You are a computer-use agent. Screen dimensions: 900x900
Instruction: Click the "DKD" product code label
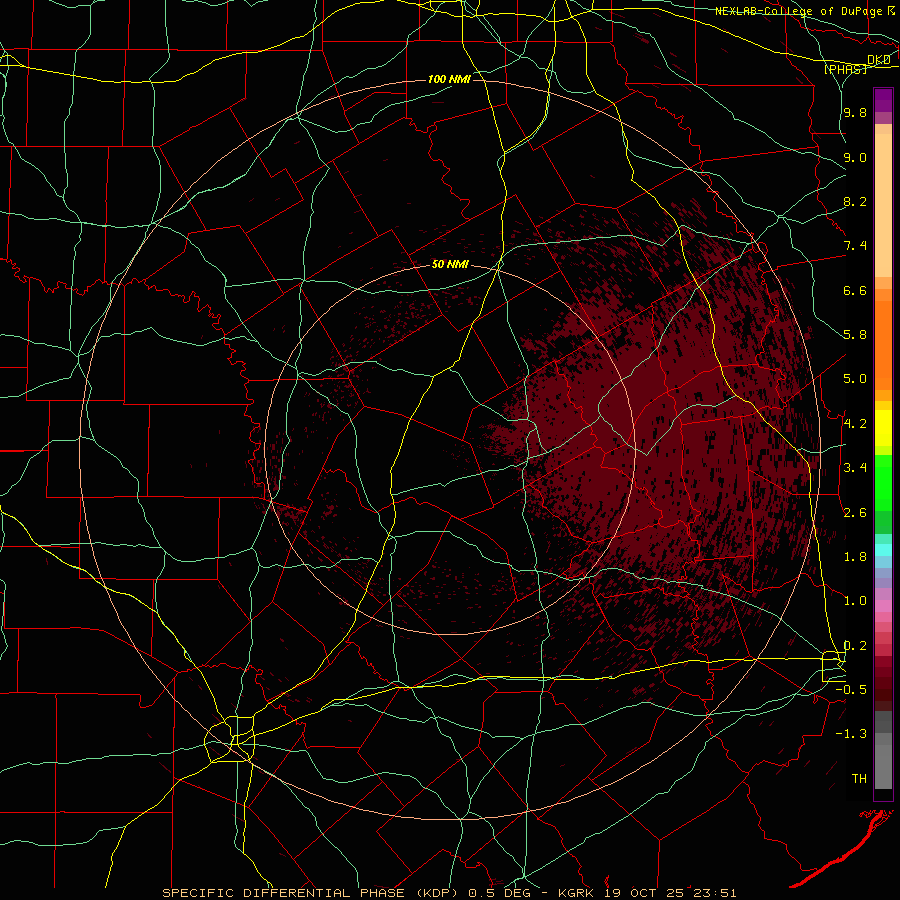pyautogui.click(x=879, y=59)
